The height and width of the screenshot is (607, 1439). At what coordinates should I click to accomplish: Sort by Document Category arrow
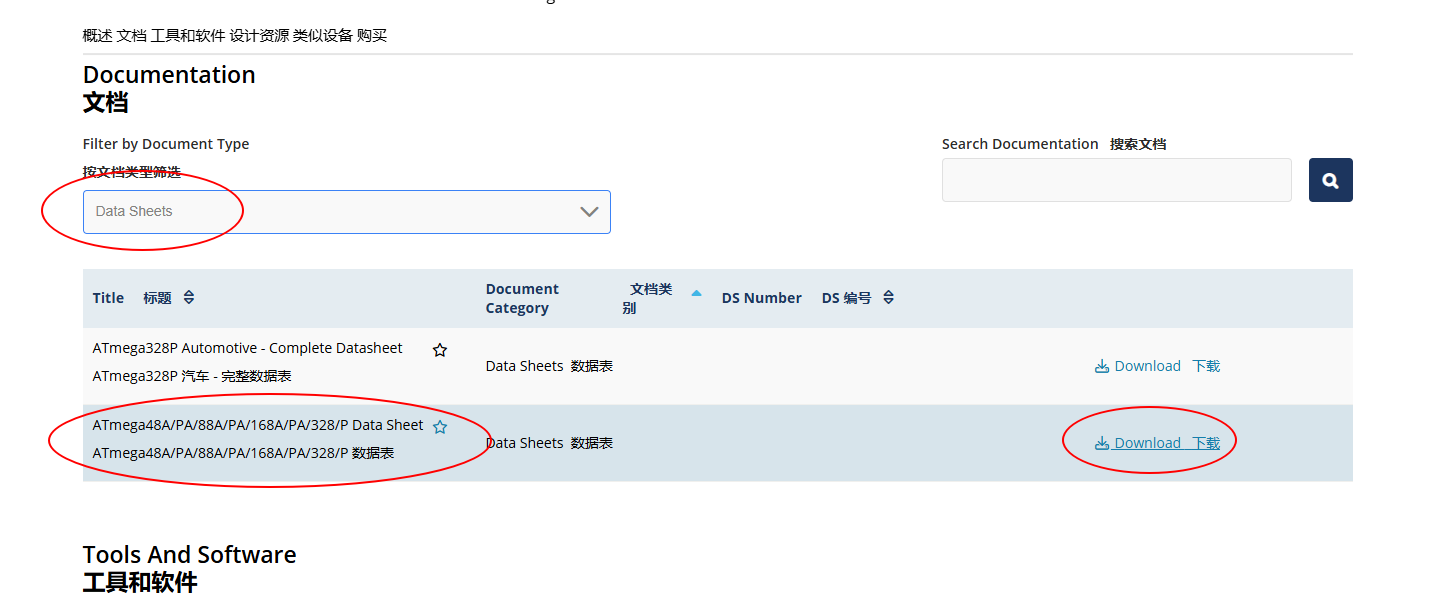tap(697, 294)
